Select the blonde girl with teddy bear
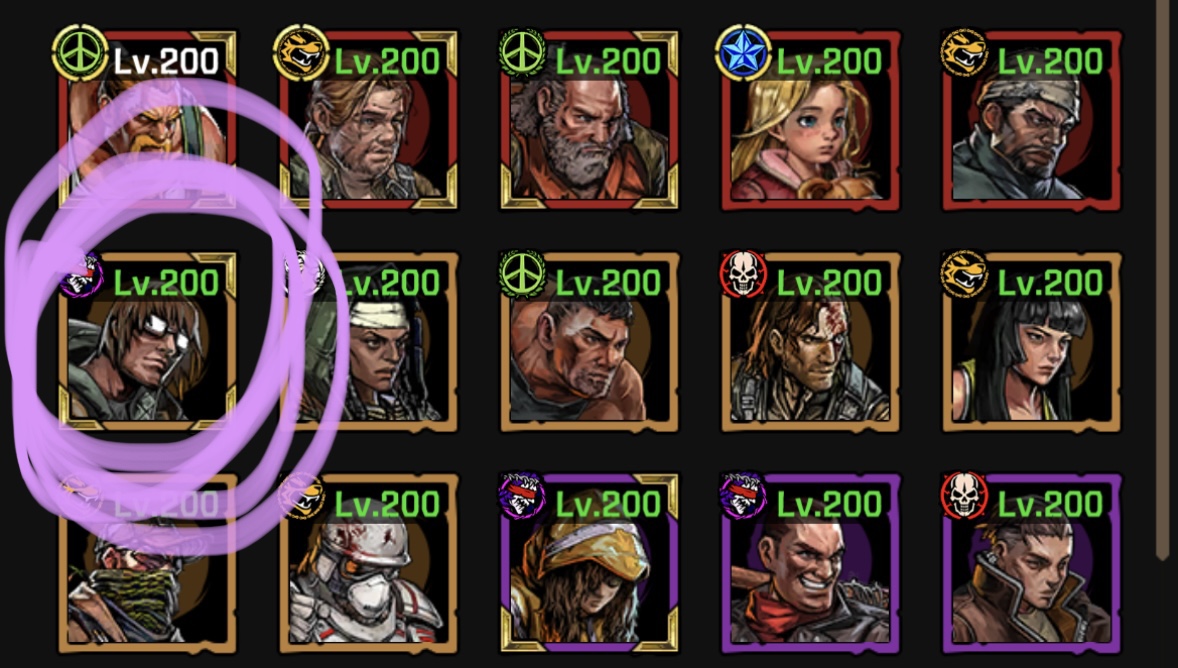Screen dimensions: 1178x668 coord(811,120)
